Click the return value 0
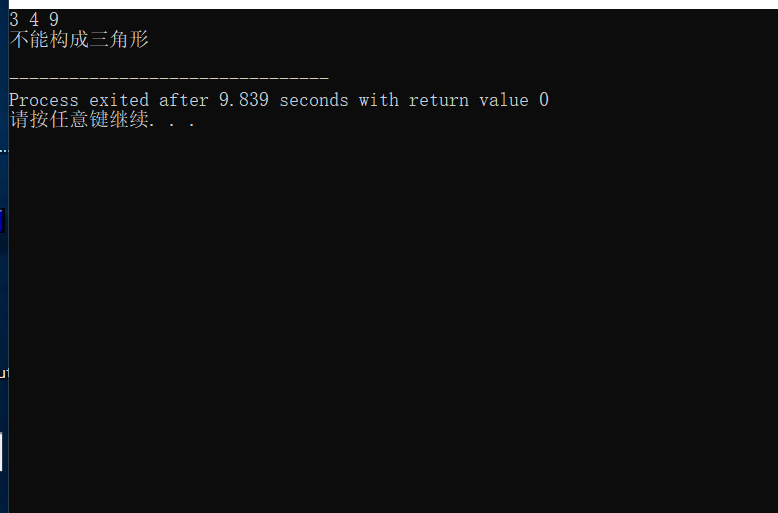This screenshot has width=778, height=513. coord(544,100)
